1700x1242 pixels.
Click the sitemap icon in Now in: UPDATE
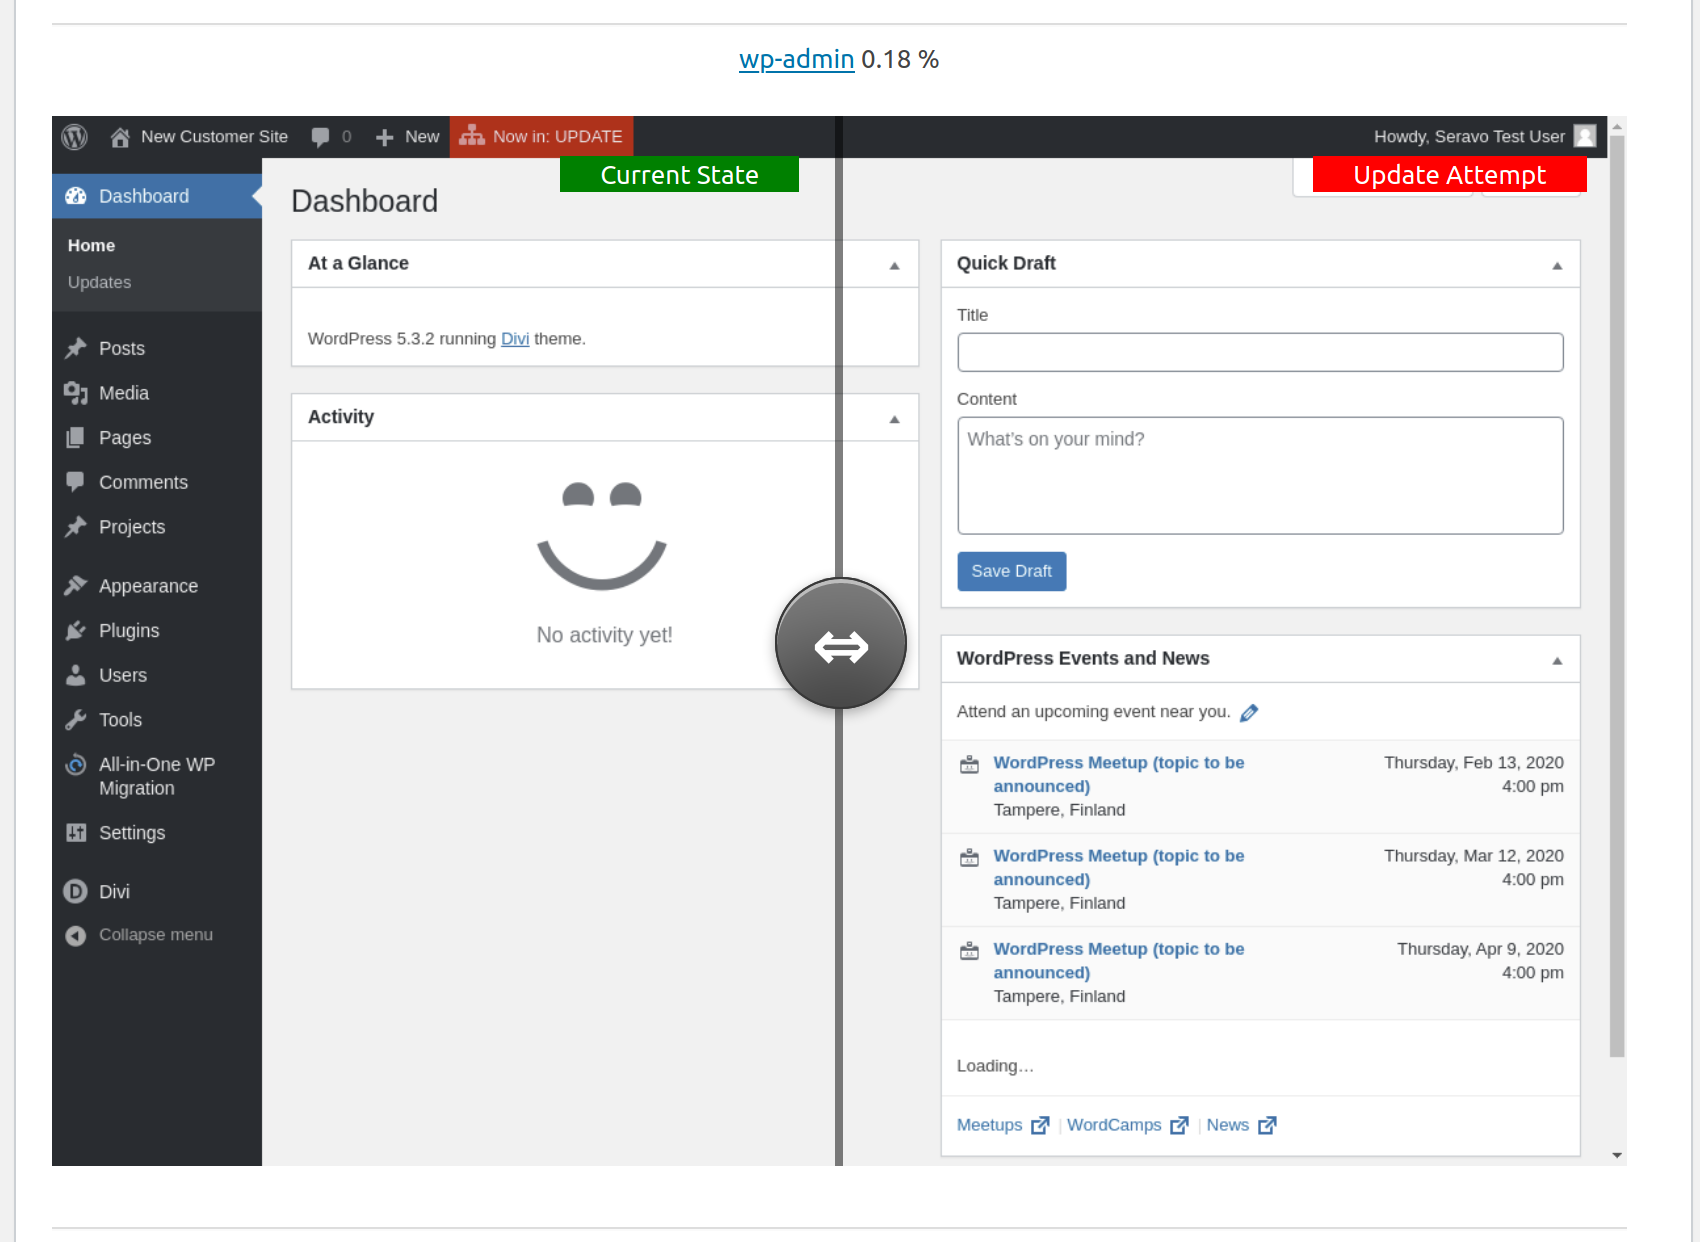(x=472, y=136)
